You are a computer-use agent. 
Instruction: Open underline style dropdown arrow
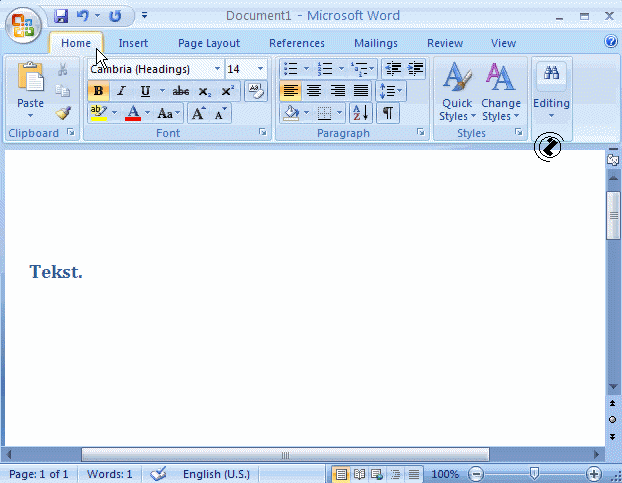[x=162, y=91]
